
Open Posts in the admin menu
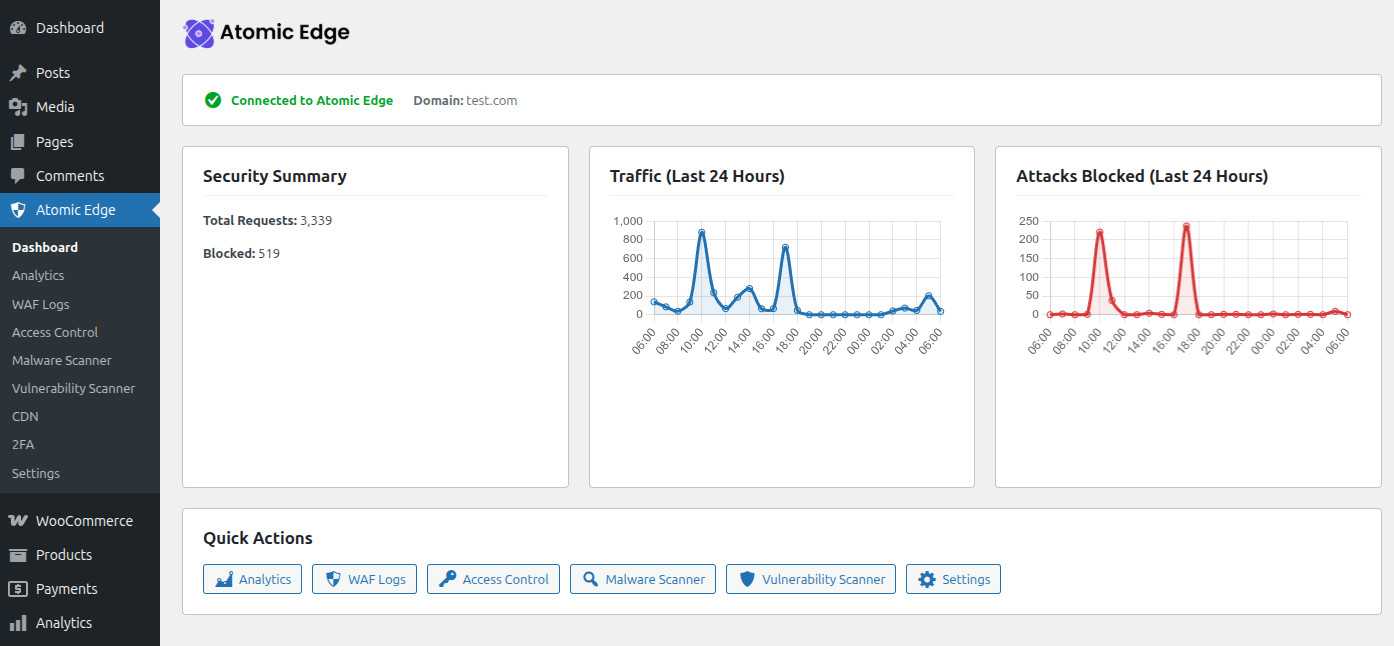(x=80, y=73)
